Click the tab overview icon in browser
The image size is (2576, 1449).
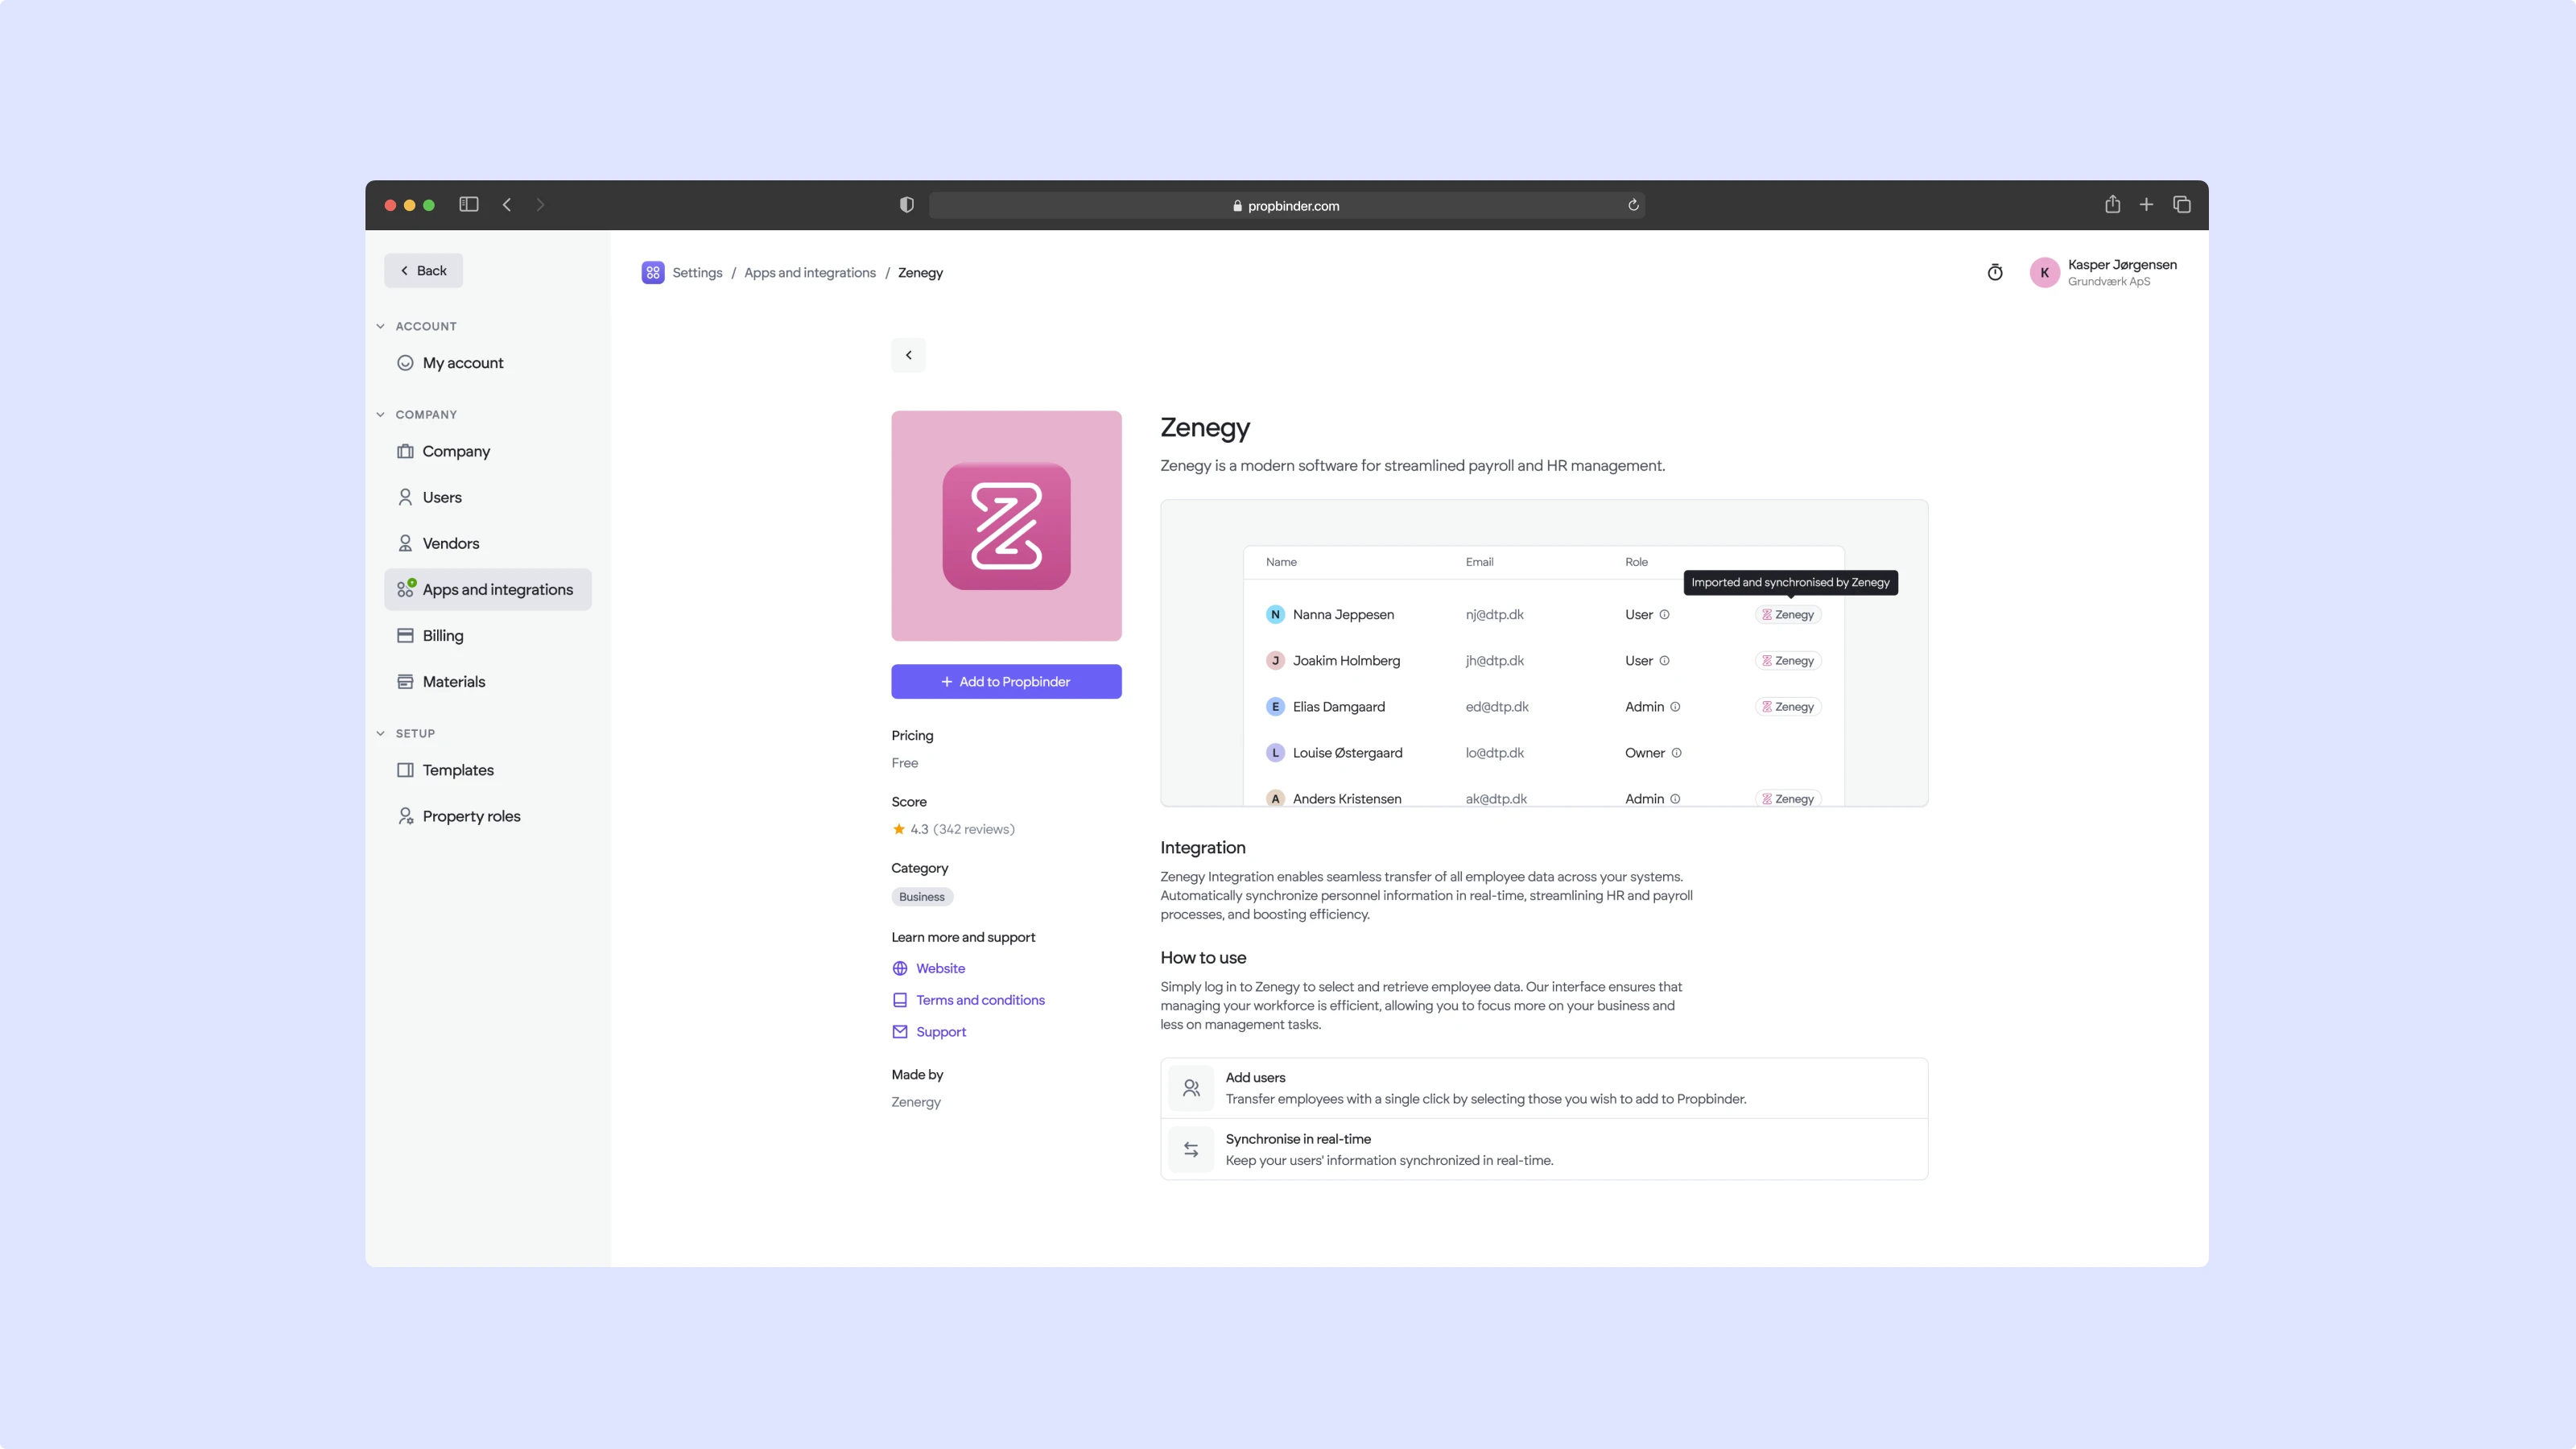click(x=2182, y=204)
